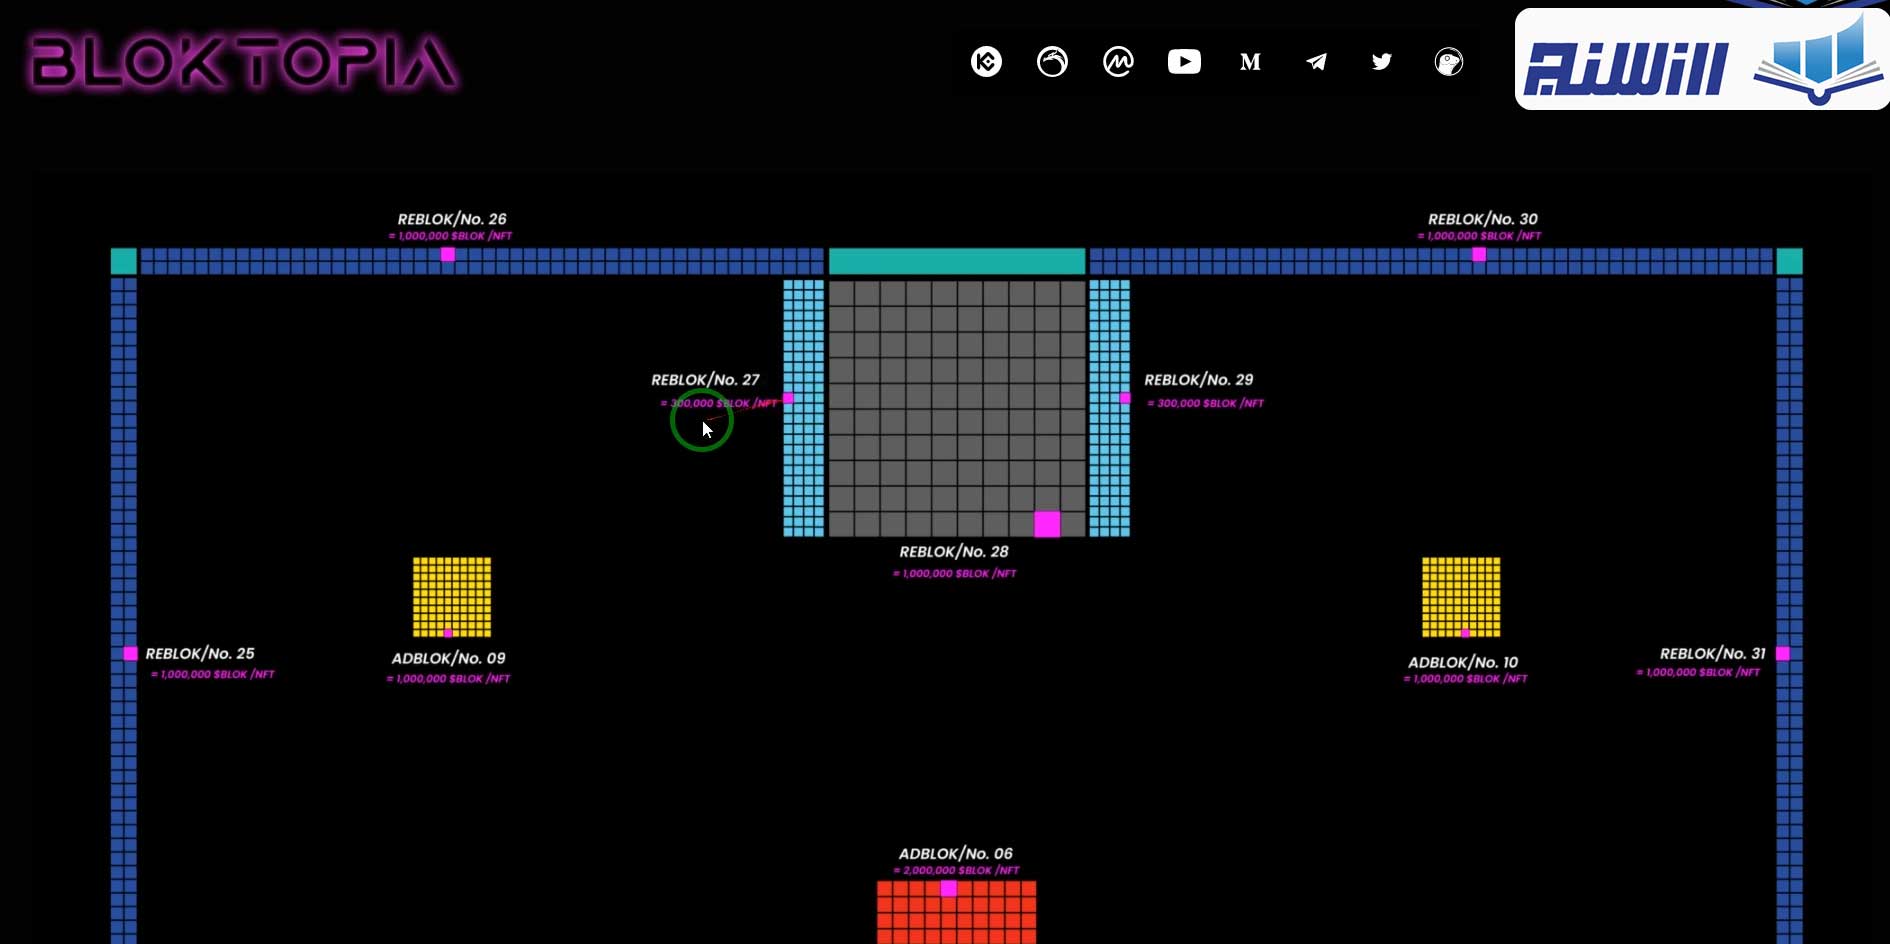Image resolution: width=1890 pixels, height=944 pixels.
Task: Select the magenta block in ADBLOK No. 10
Action: tap(1465, 633)
